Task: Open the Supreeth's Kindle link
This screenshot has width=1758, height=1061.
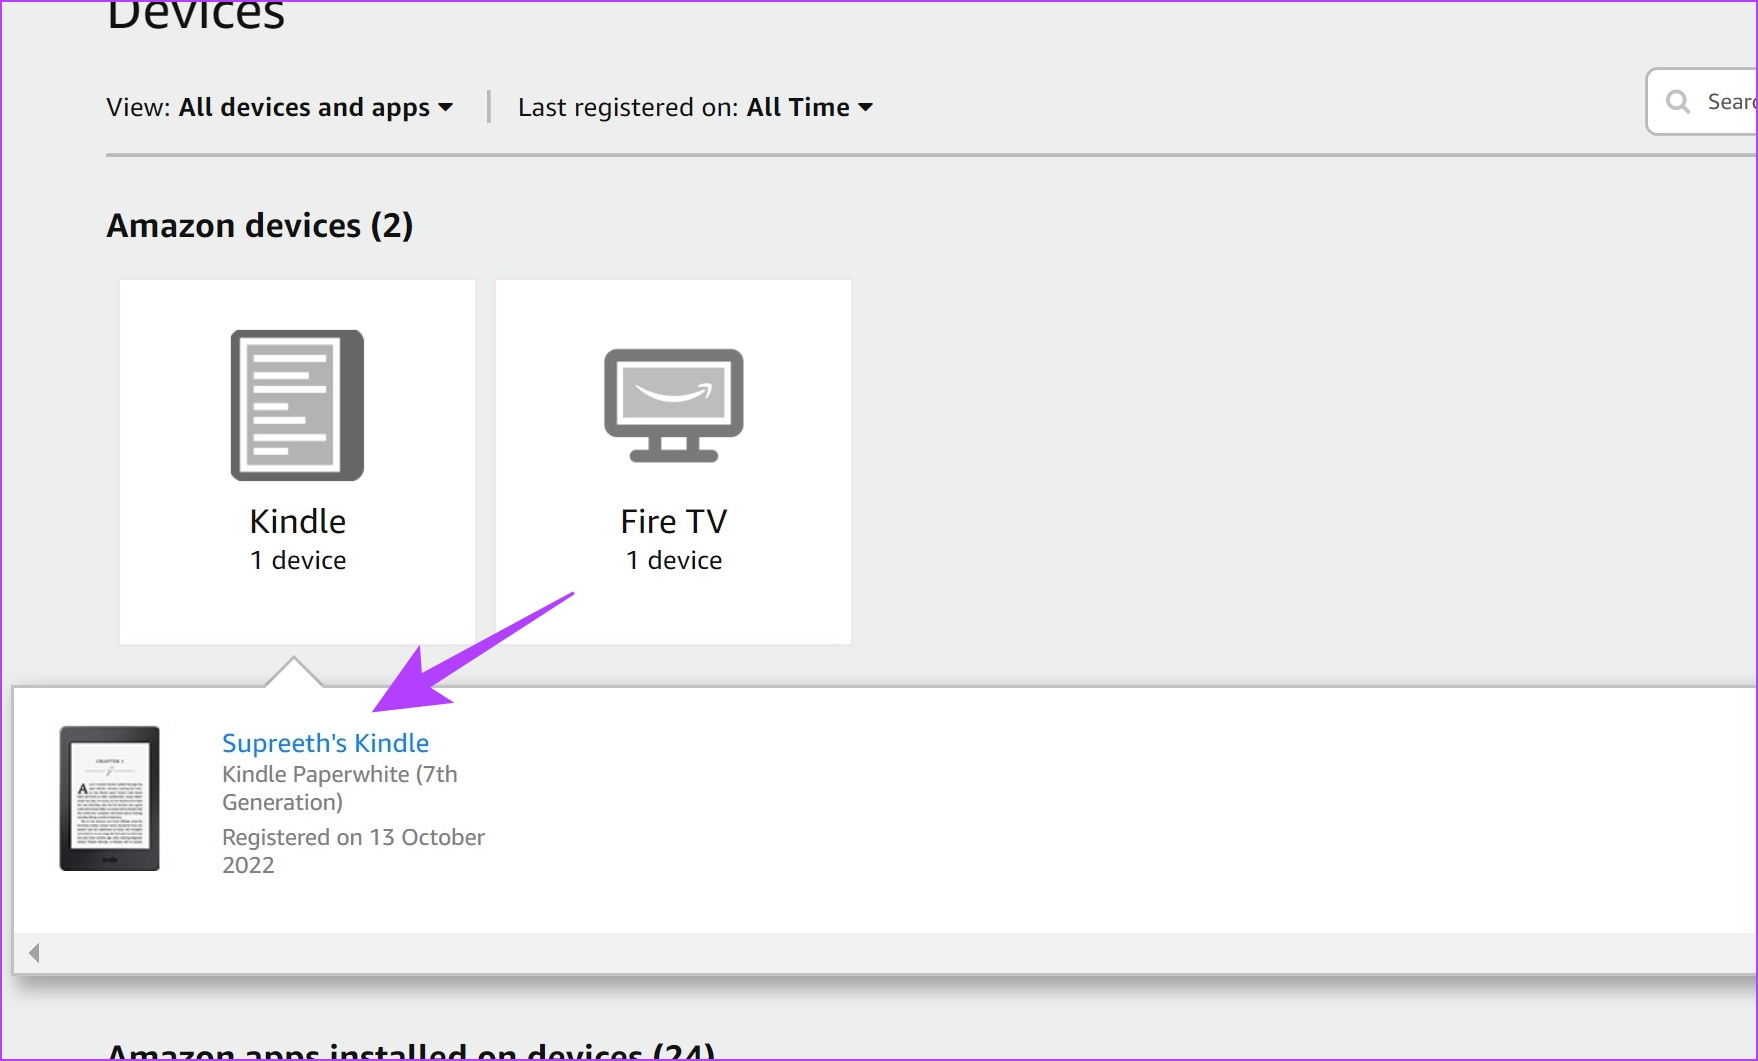Action: (325, 743)
